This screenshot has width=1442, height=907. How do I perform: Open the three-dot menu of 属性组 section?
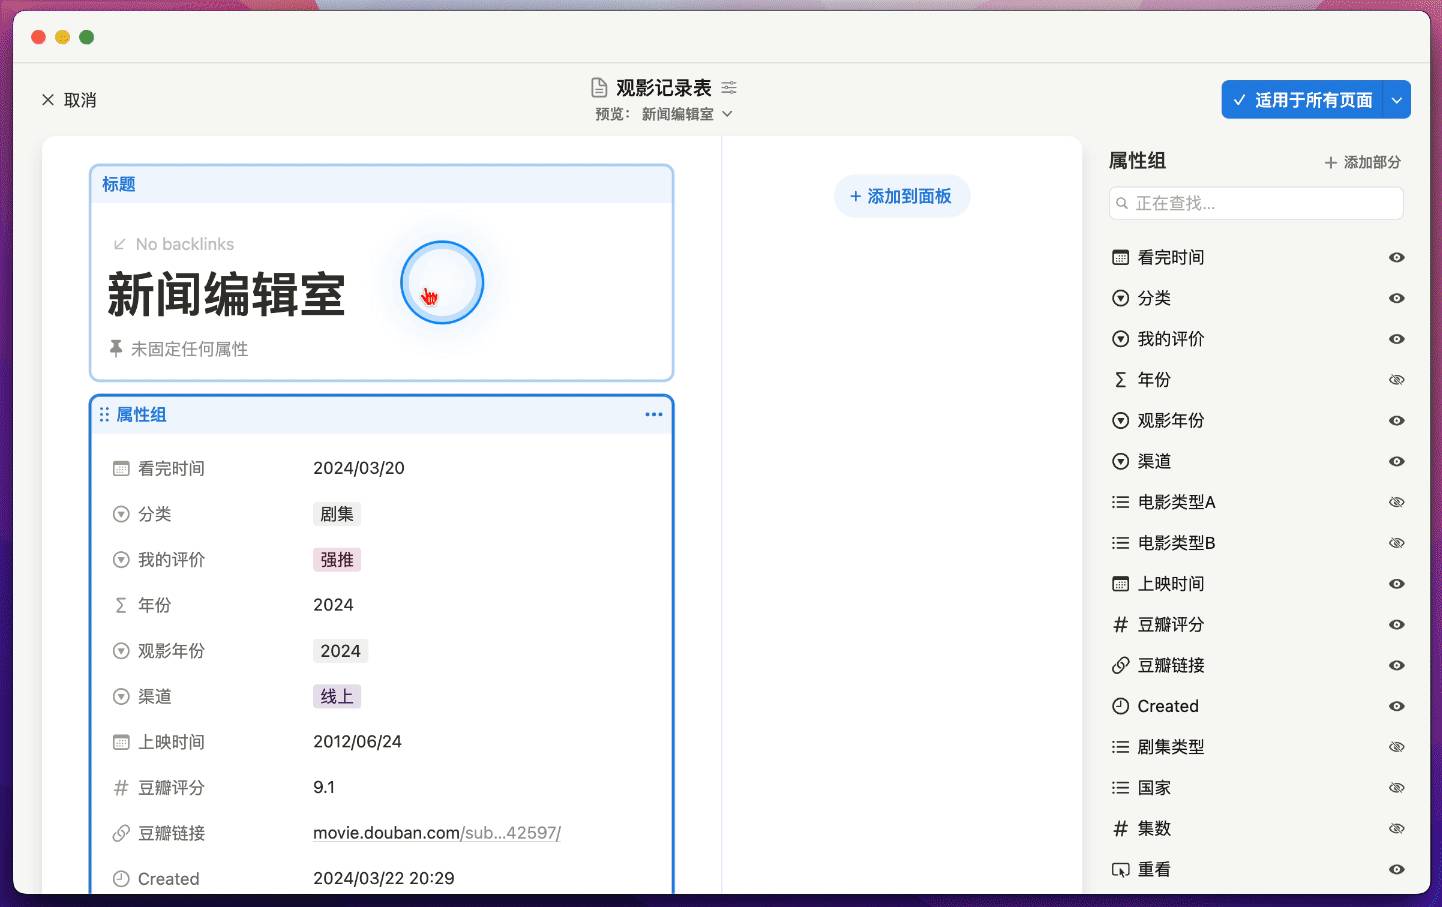pos(654,414)
